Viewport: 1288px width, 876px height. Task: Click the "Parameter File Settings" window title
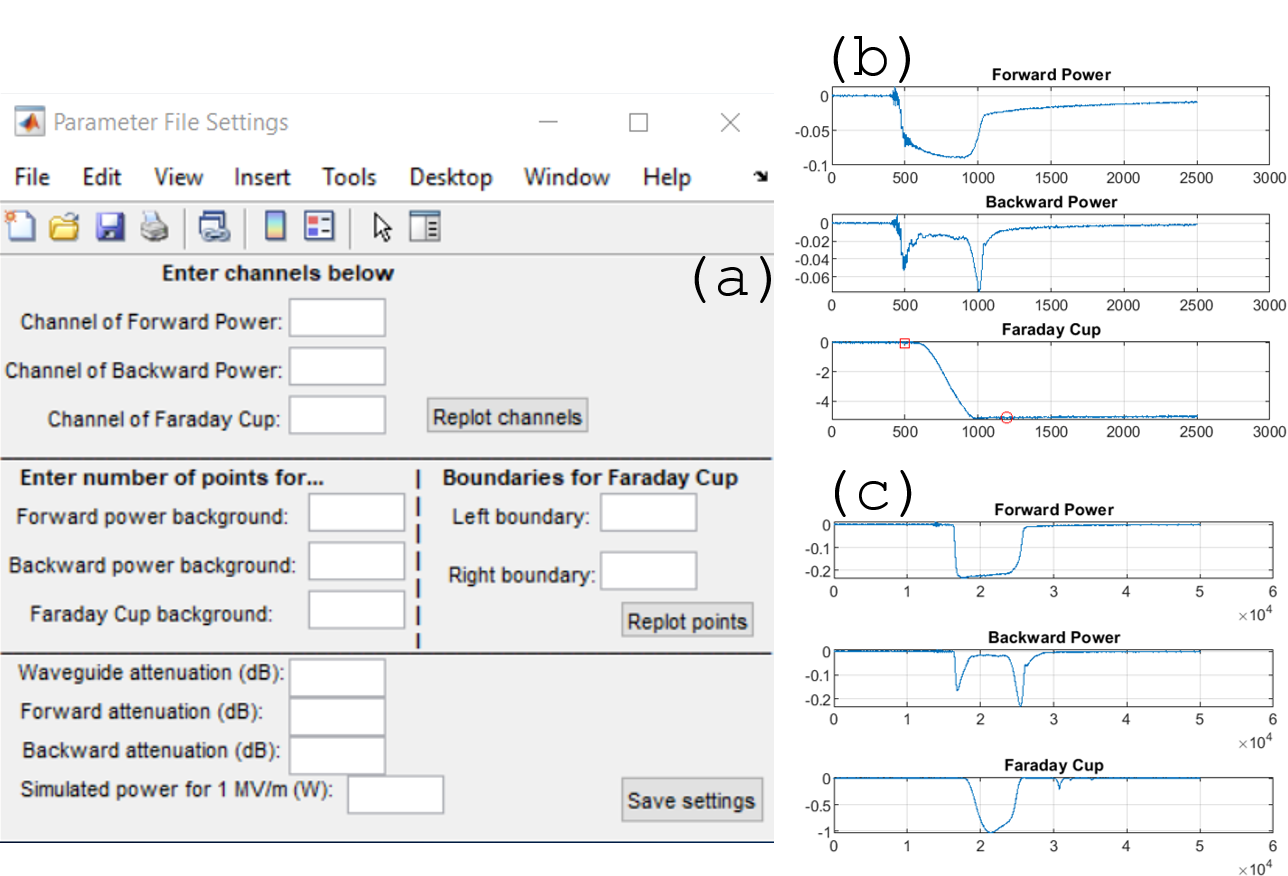click(x=171, y=122)
